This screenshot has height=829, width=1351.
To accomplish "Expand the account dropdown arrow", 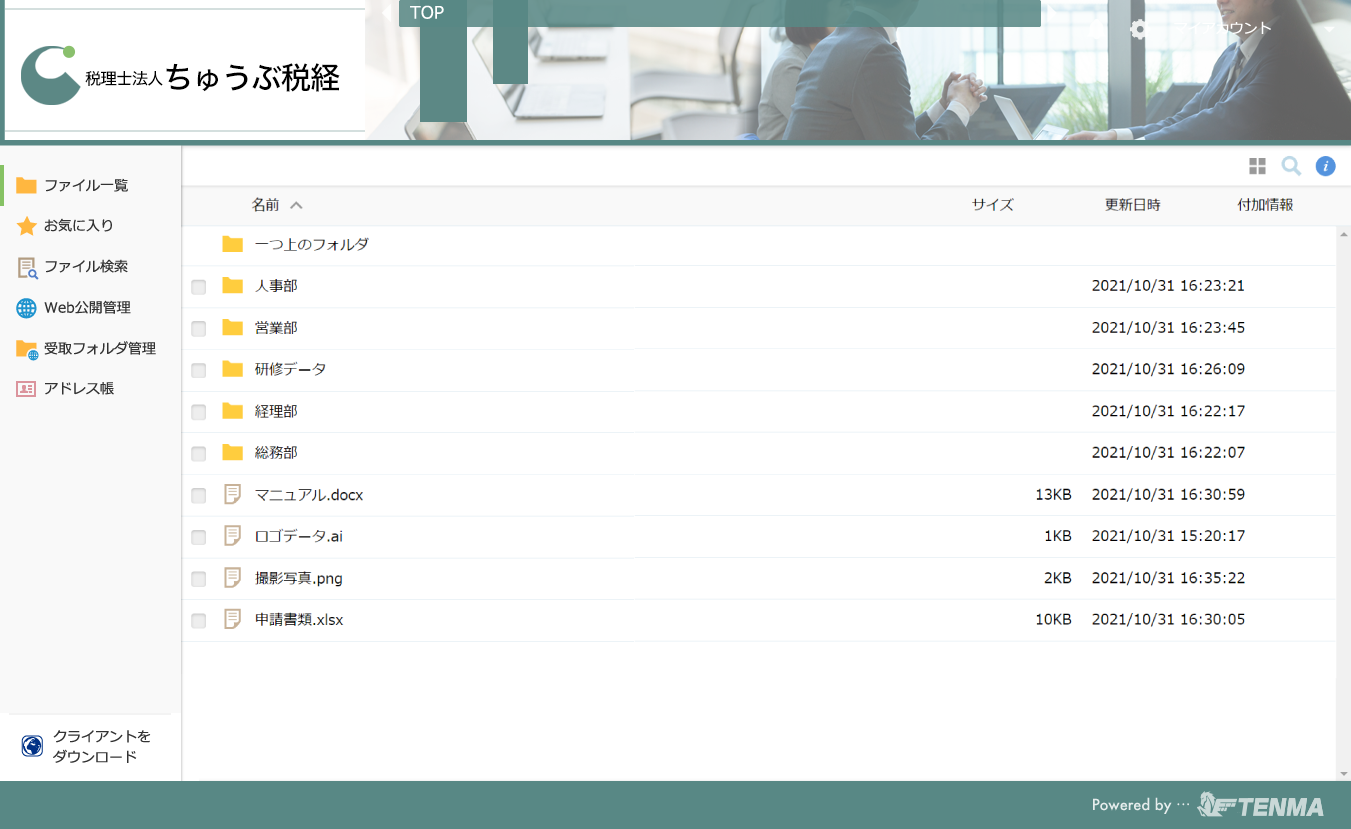I will click(1329, 29).
